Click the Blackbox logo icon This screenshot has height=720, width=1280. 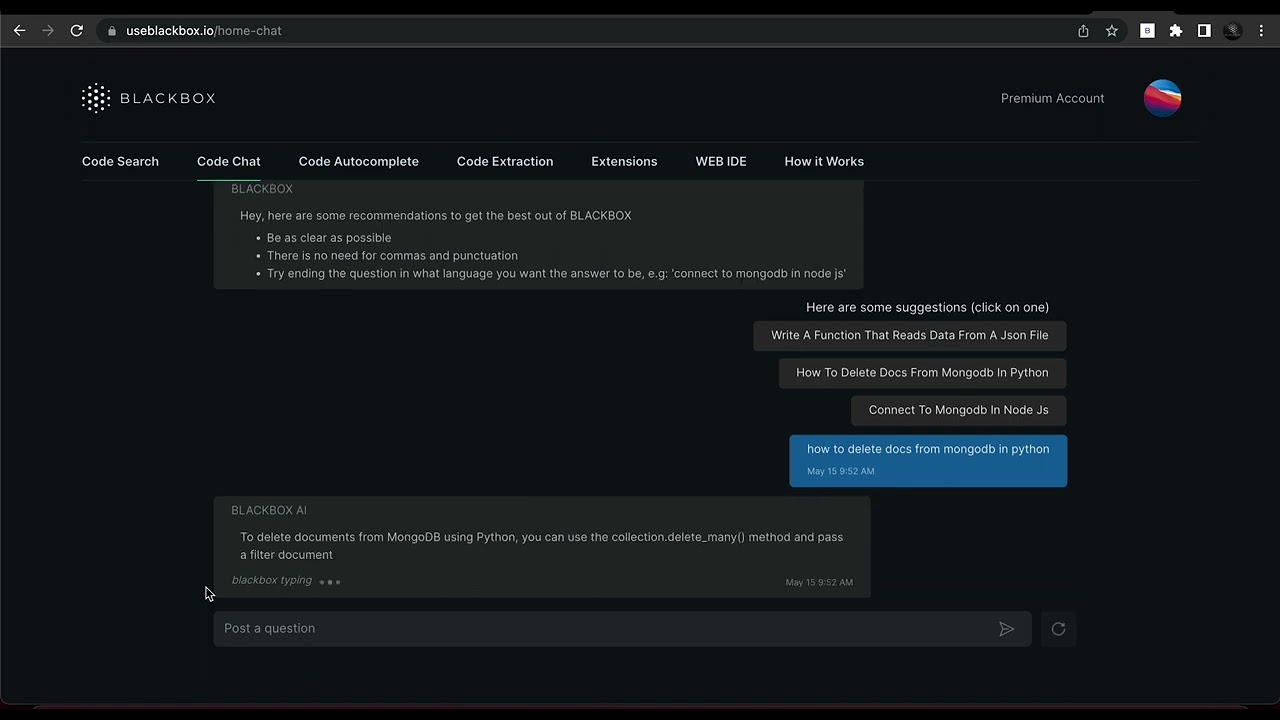click(96, 98)
